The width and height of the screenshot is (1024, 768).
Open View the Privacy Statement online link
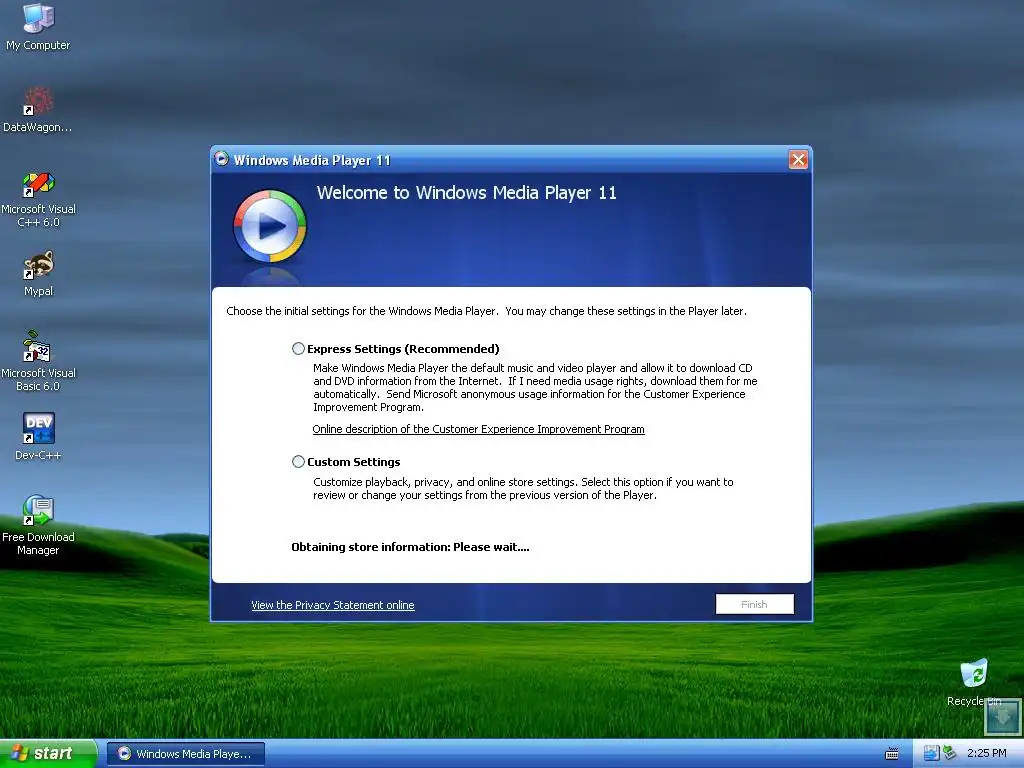[332, 605]
